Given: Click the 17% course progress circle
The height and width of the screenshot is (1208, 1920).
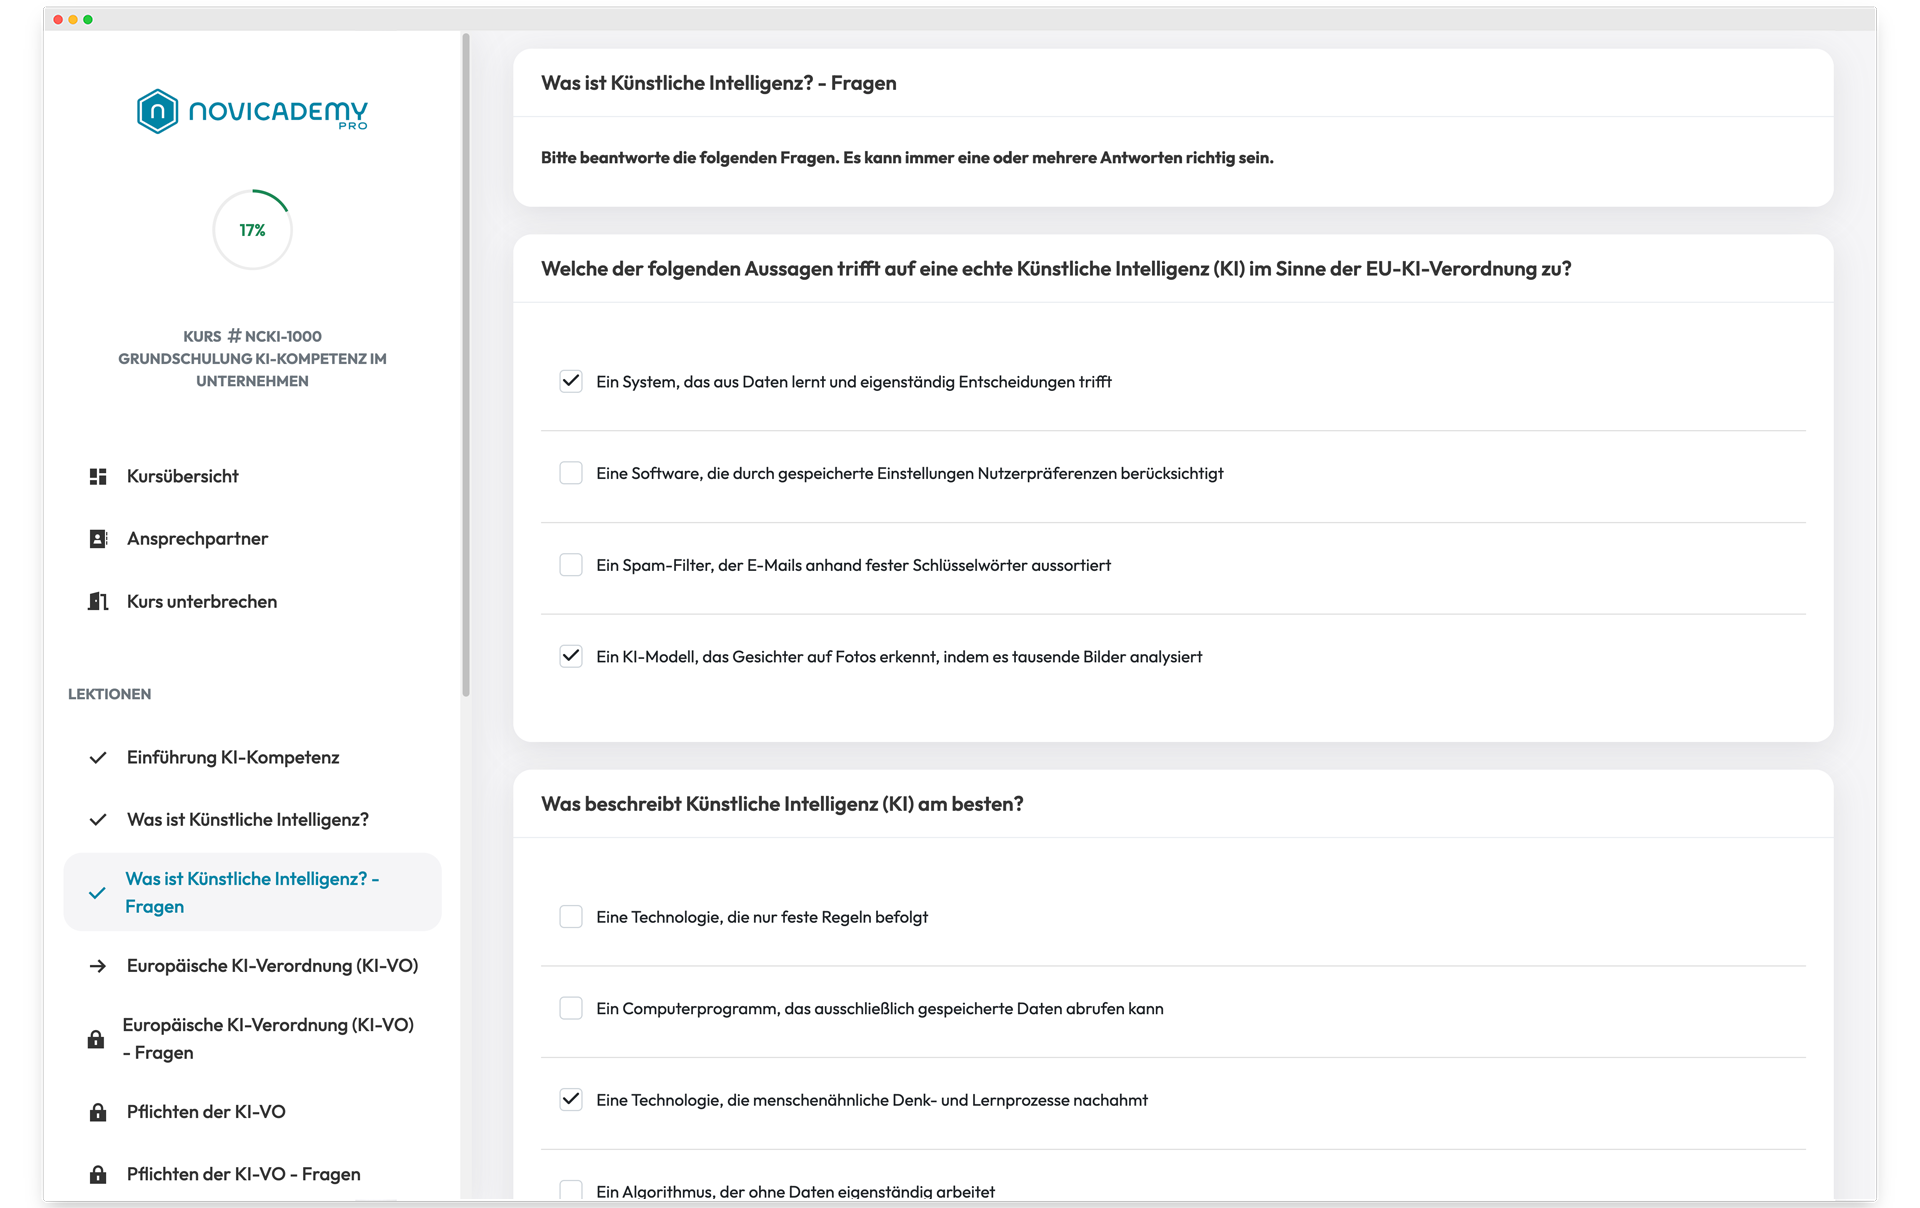Looking at the screenshot, I should click(252, 230).
